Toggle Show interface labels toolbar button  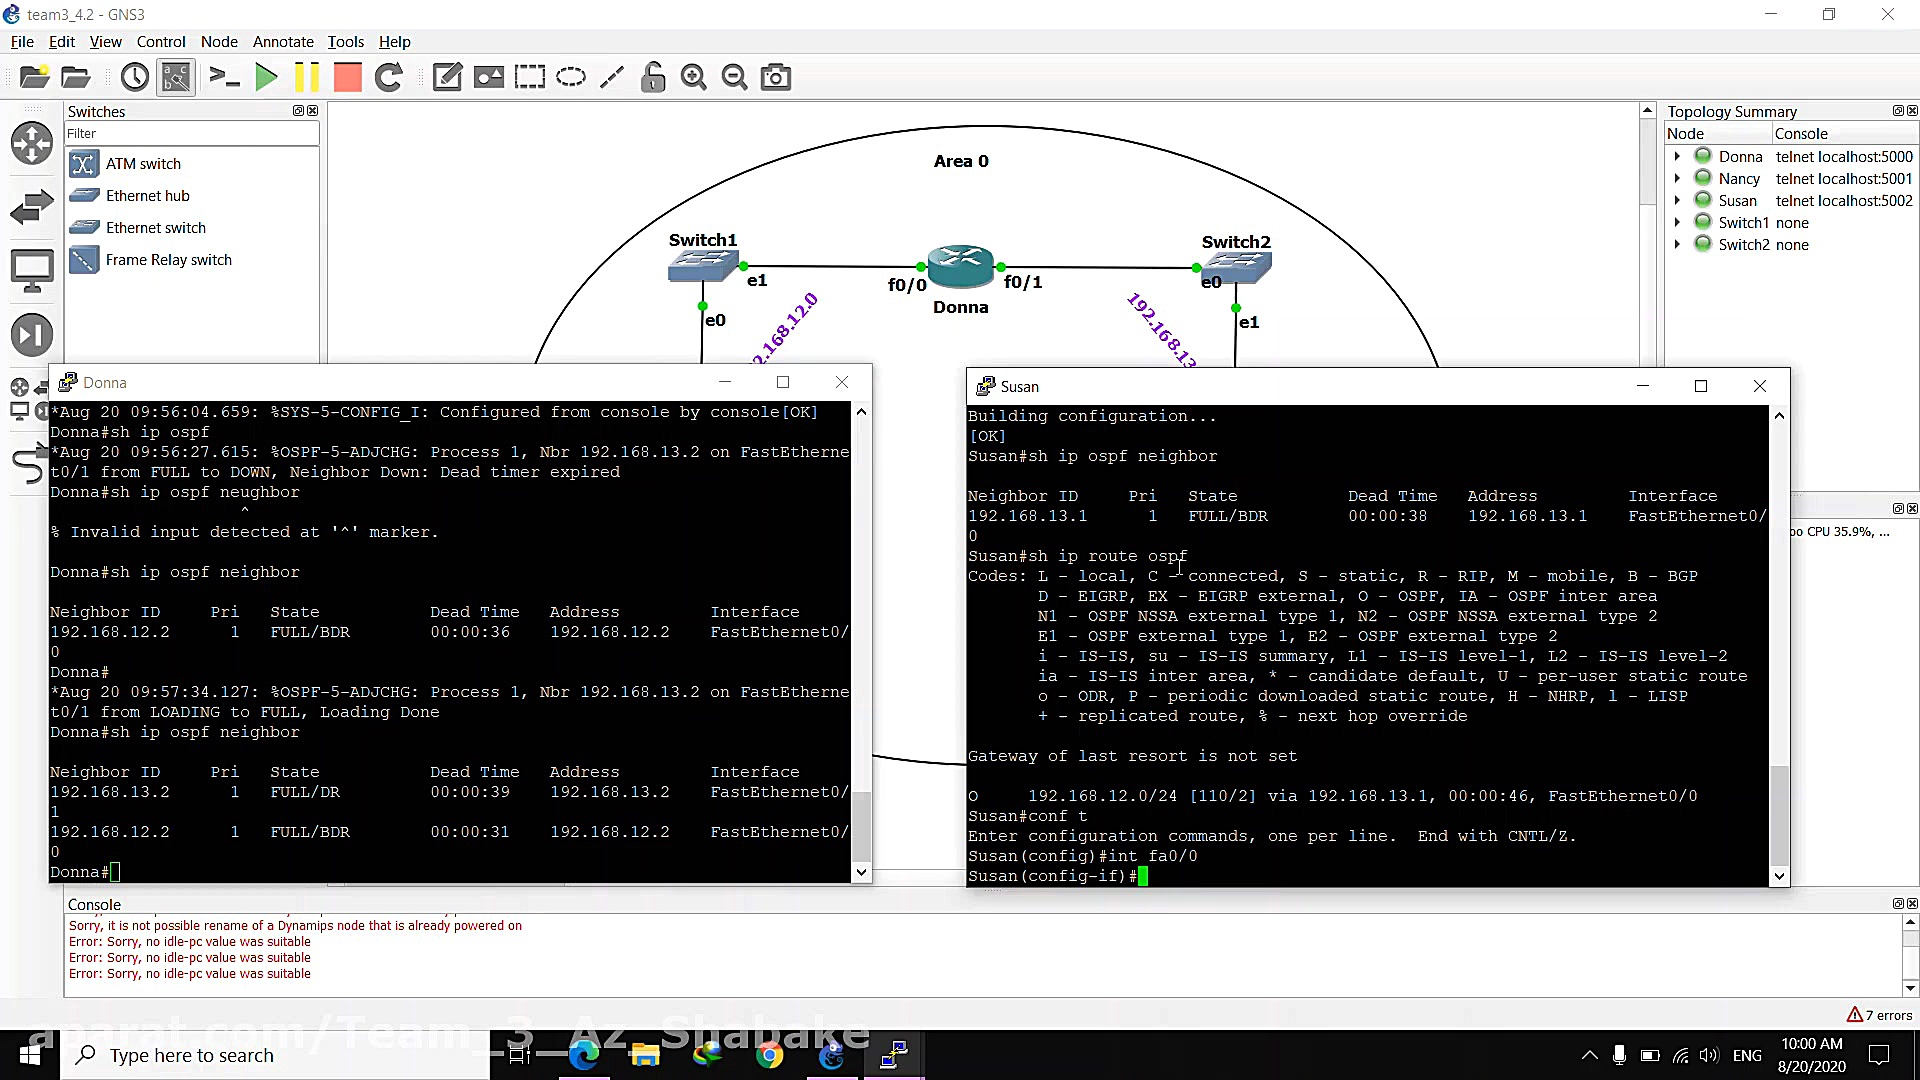(x=176, y=77)
